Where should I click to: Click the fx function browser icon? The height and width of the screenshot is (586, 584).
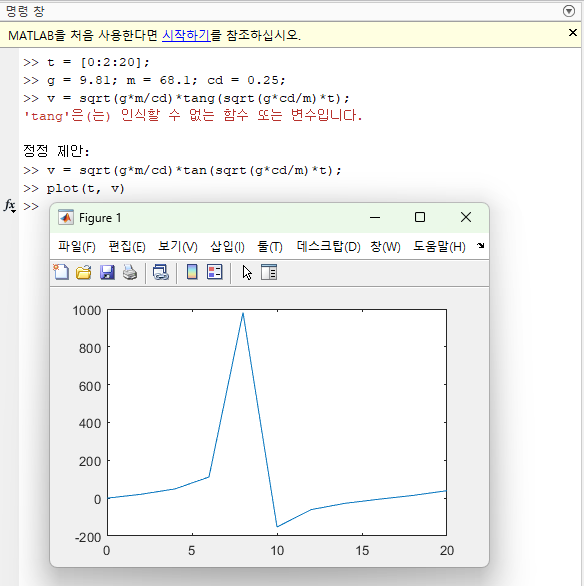point(10,205)
